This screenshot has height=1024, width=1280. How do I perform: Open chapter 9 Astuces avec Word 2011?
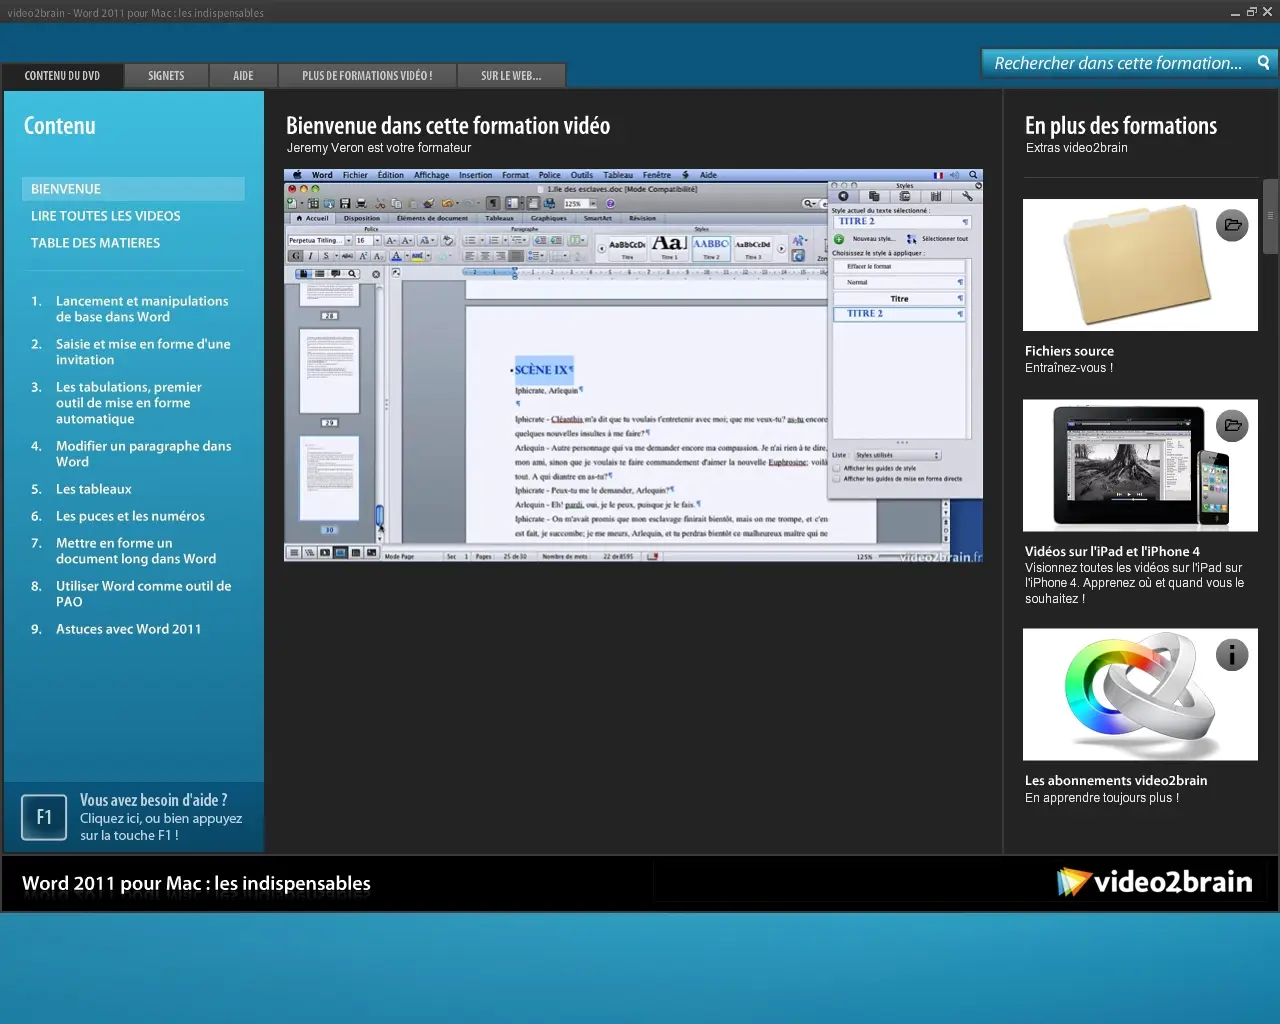click(x=128, y=629)
